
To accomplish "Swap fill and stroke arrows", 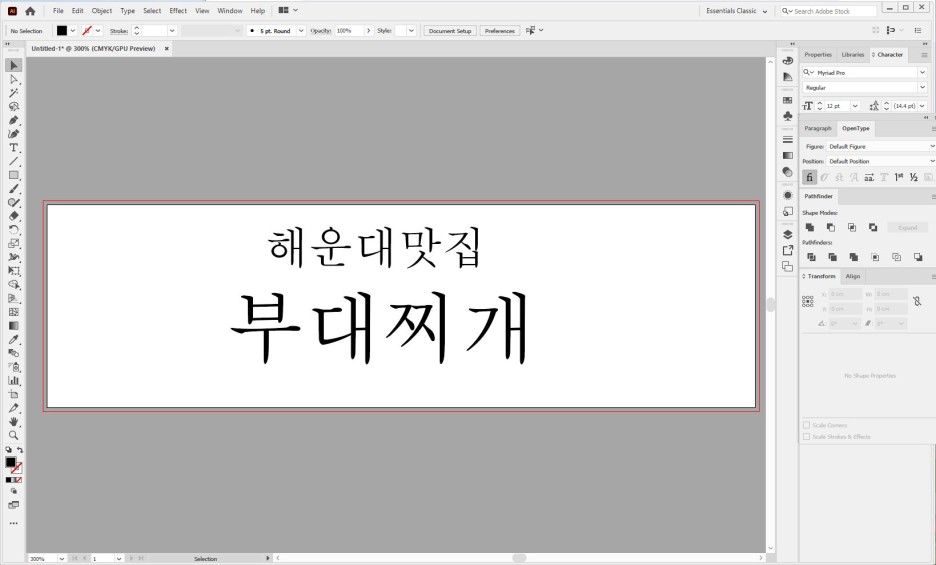I will click(20, 450).
